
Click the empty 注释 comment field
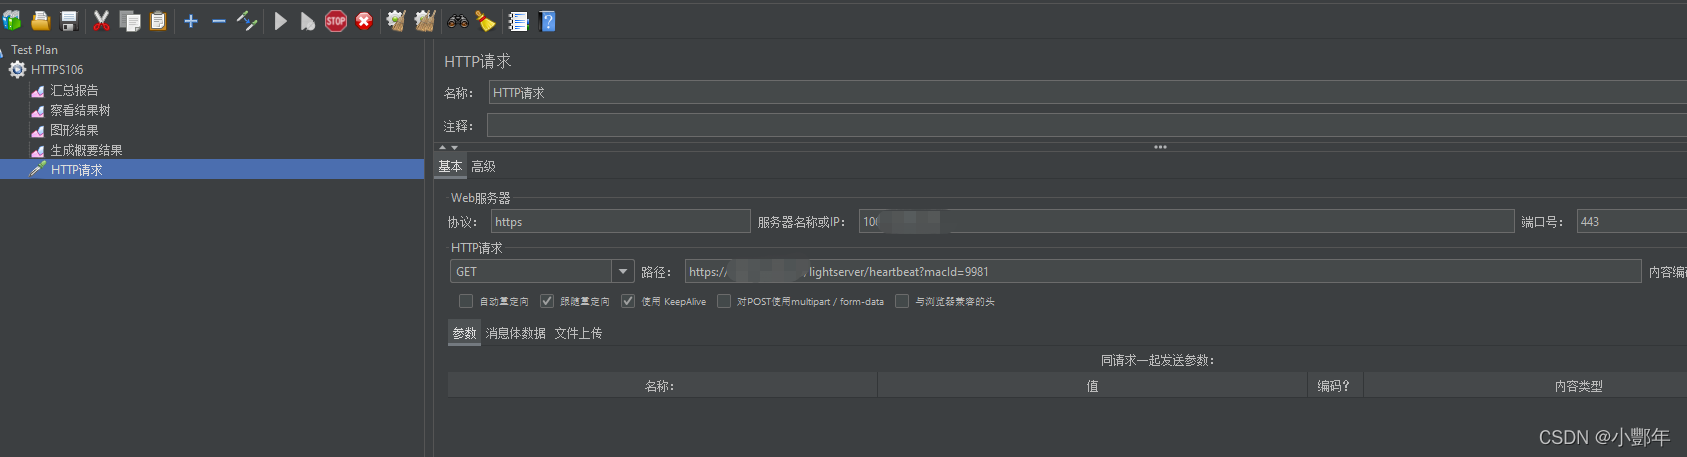click(1087, 125)
